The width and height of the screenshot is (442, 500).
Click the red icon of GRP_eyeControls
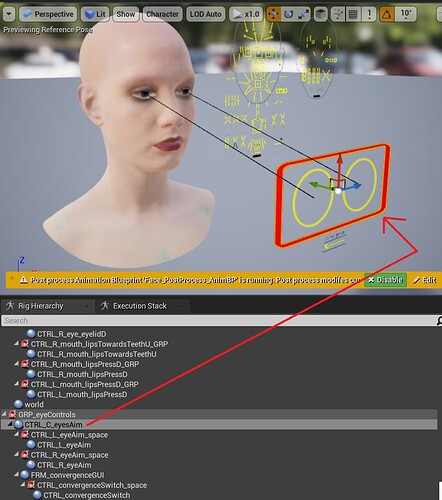(x=12, y=414)
